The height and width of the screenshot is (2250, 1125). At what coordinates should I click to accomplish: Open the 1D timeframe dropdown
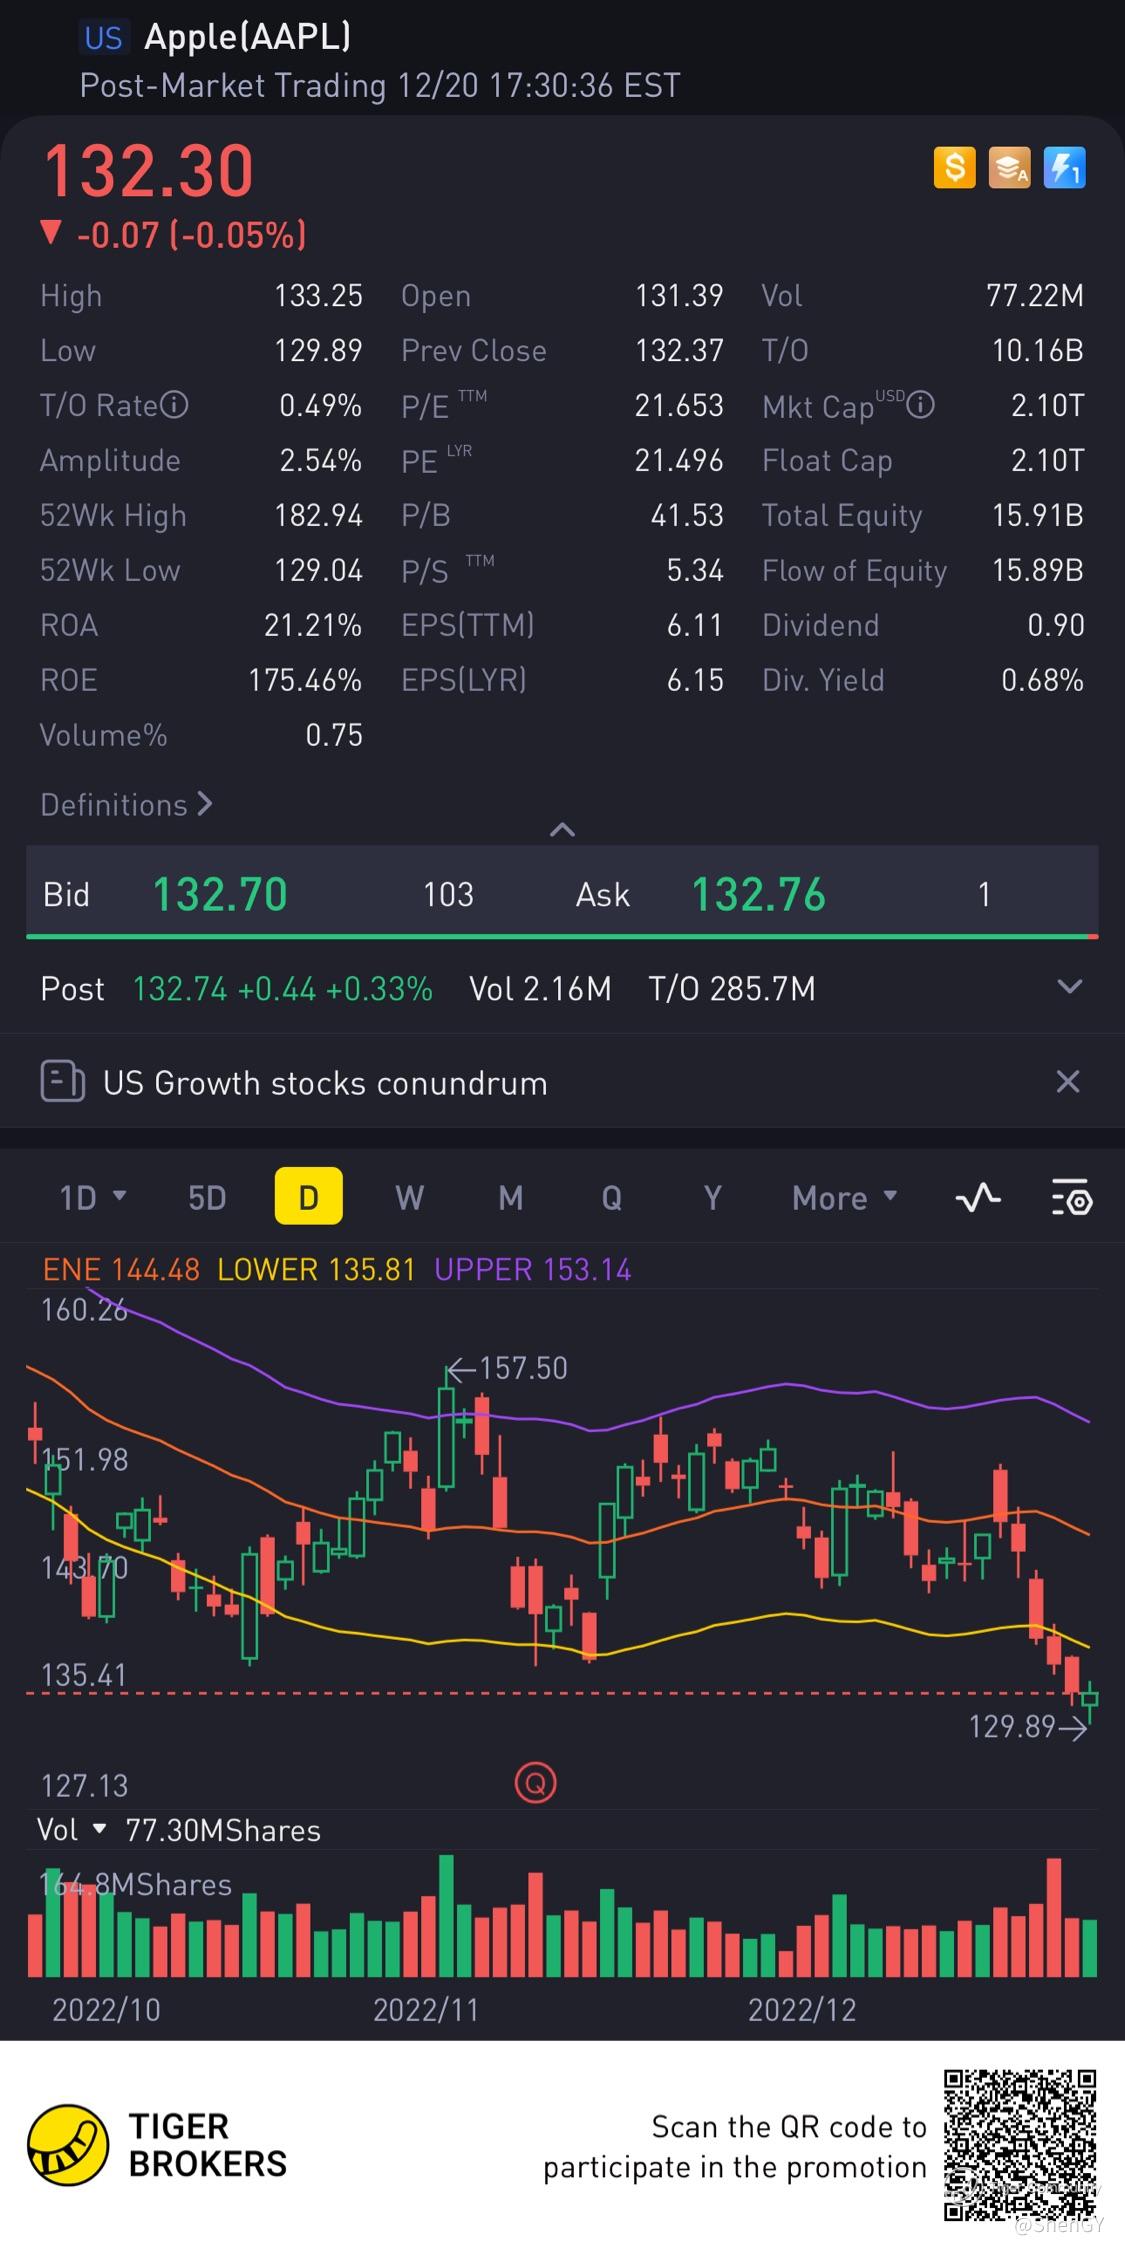[x=92, y=1197]
